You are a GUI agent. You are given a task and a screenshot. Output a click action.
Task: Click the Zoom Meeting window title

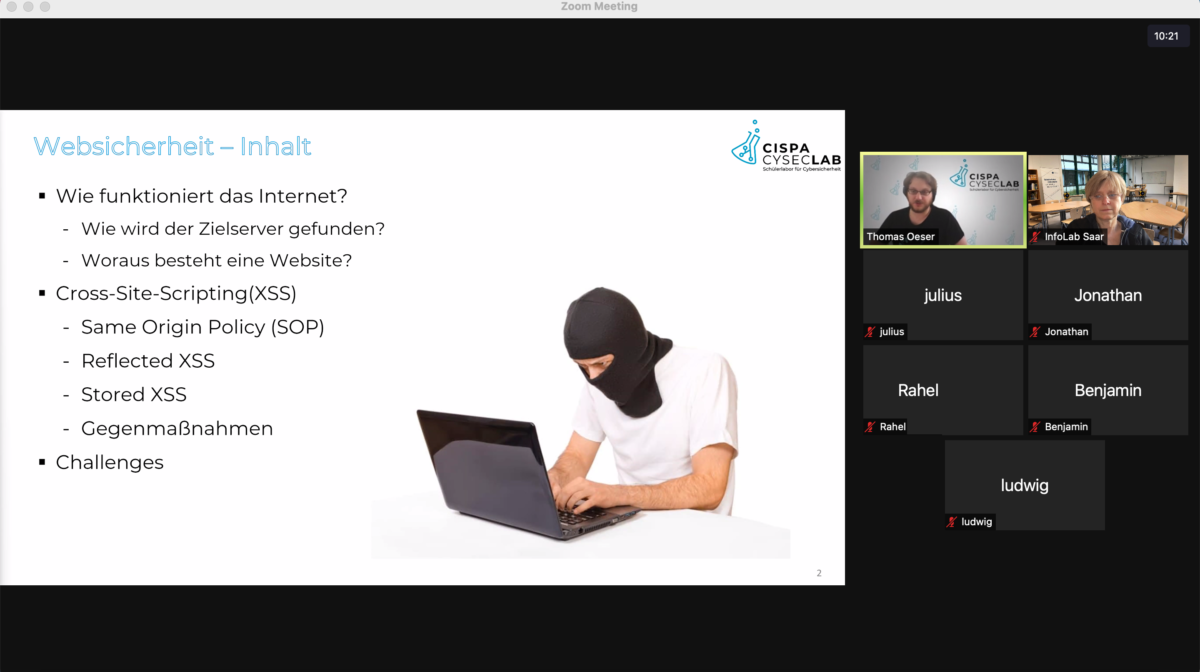tap(599, 7)
